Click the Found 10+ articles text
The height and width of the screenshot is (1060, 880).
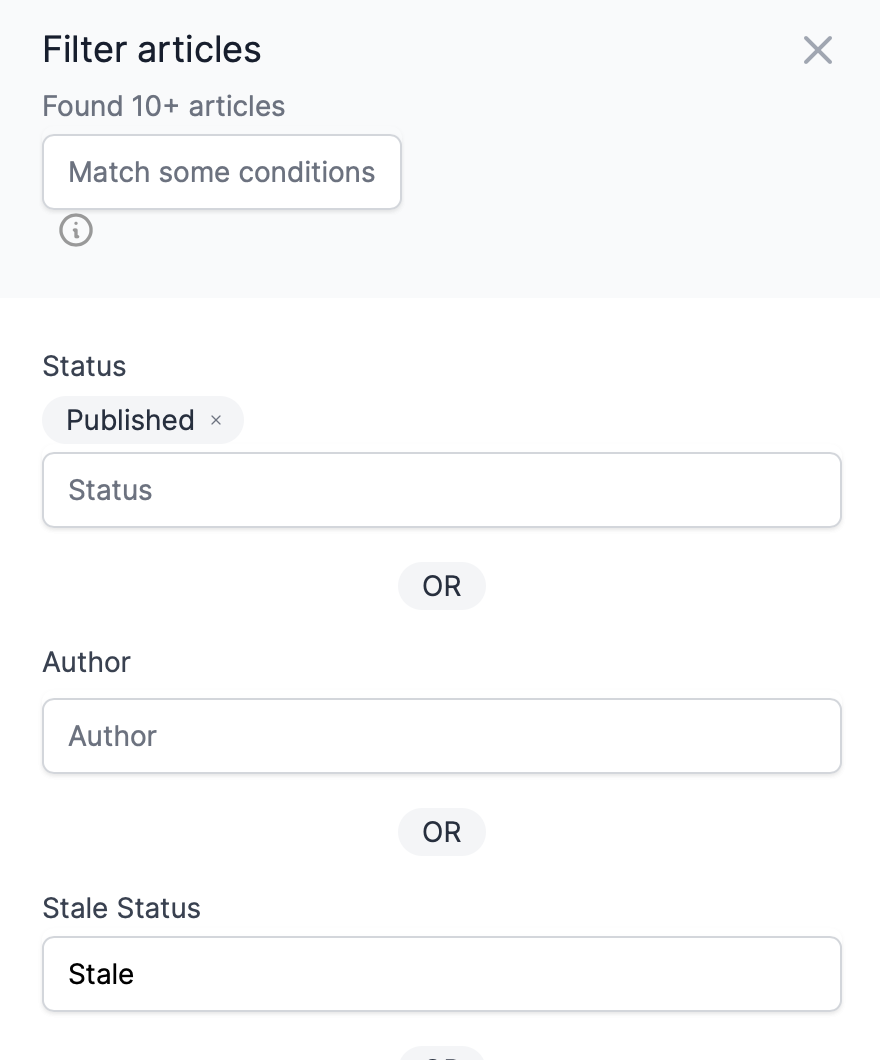click(x=164, y=106)
